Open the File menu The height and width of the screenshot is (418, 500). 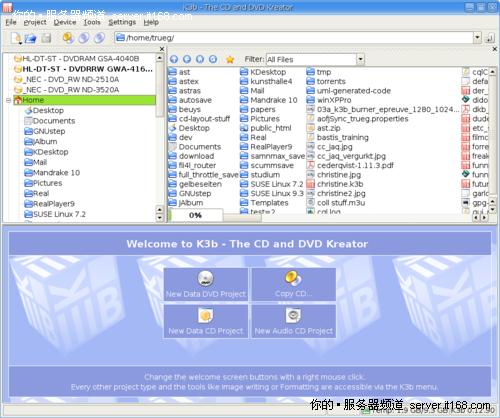(x=11, y=22)
